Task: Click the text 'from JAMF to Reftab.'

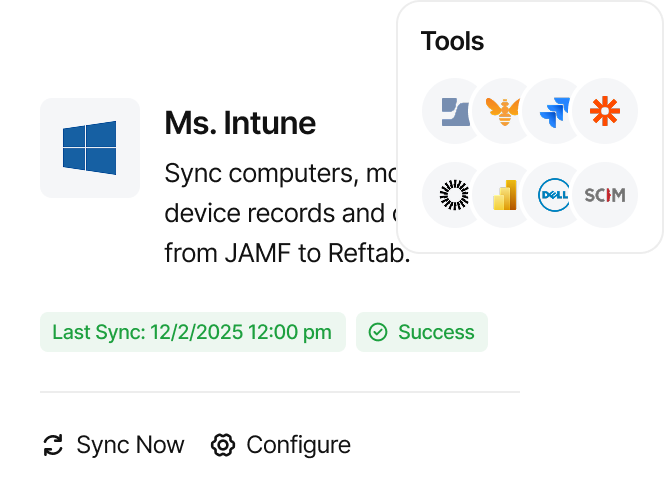Action: click(288, 253)
